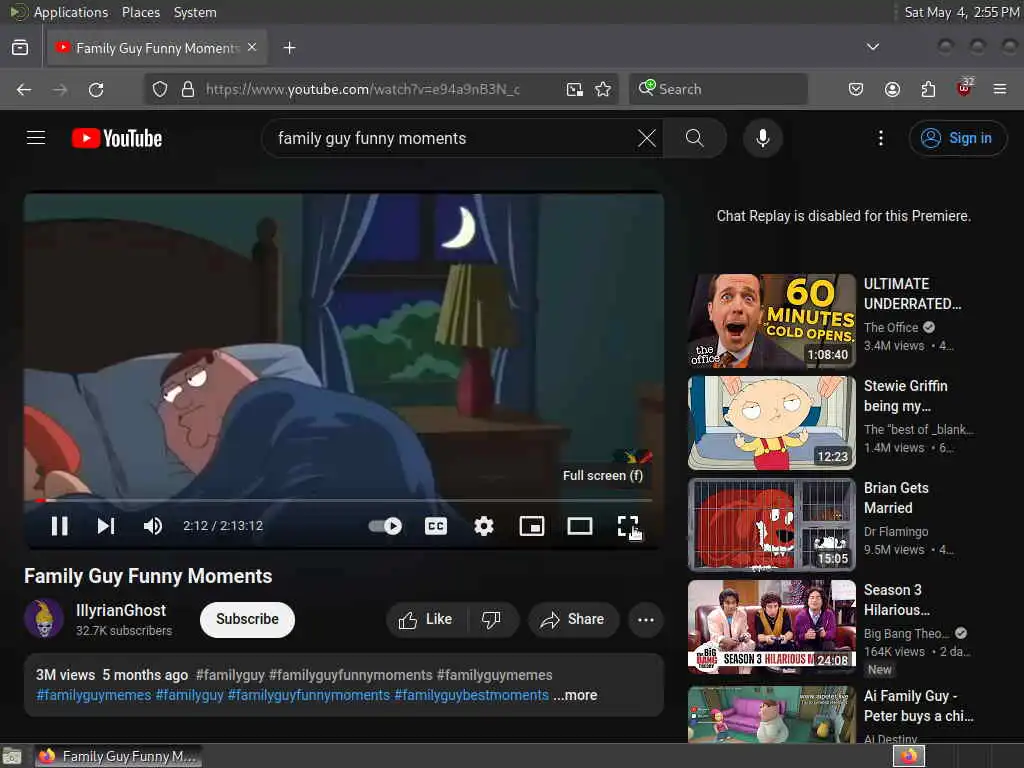Viewport: 1024px width, 768px height.
Task: Open Firefox application menu
Action: (1000, 89)
